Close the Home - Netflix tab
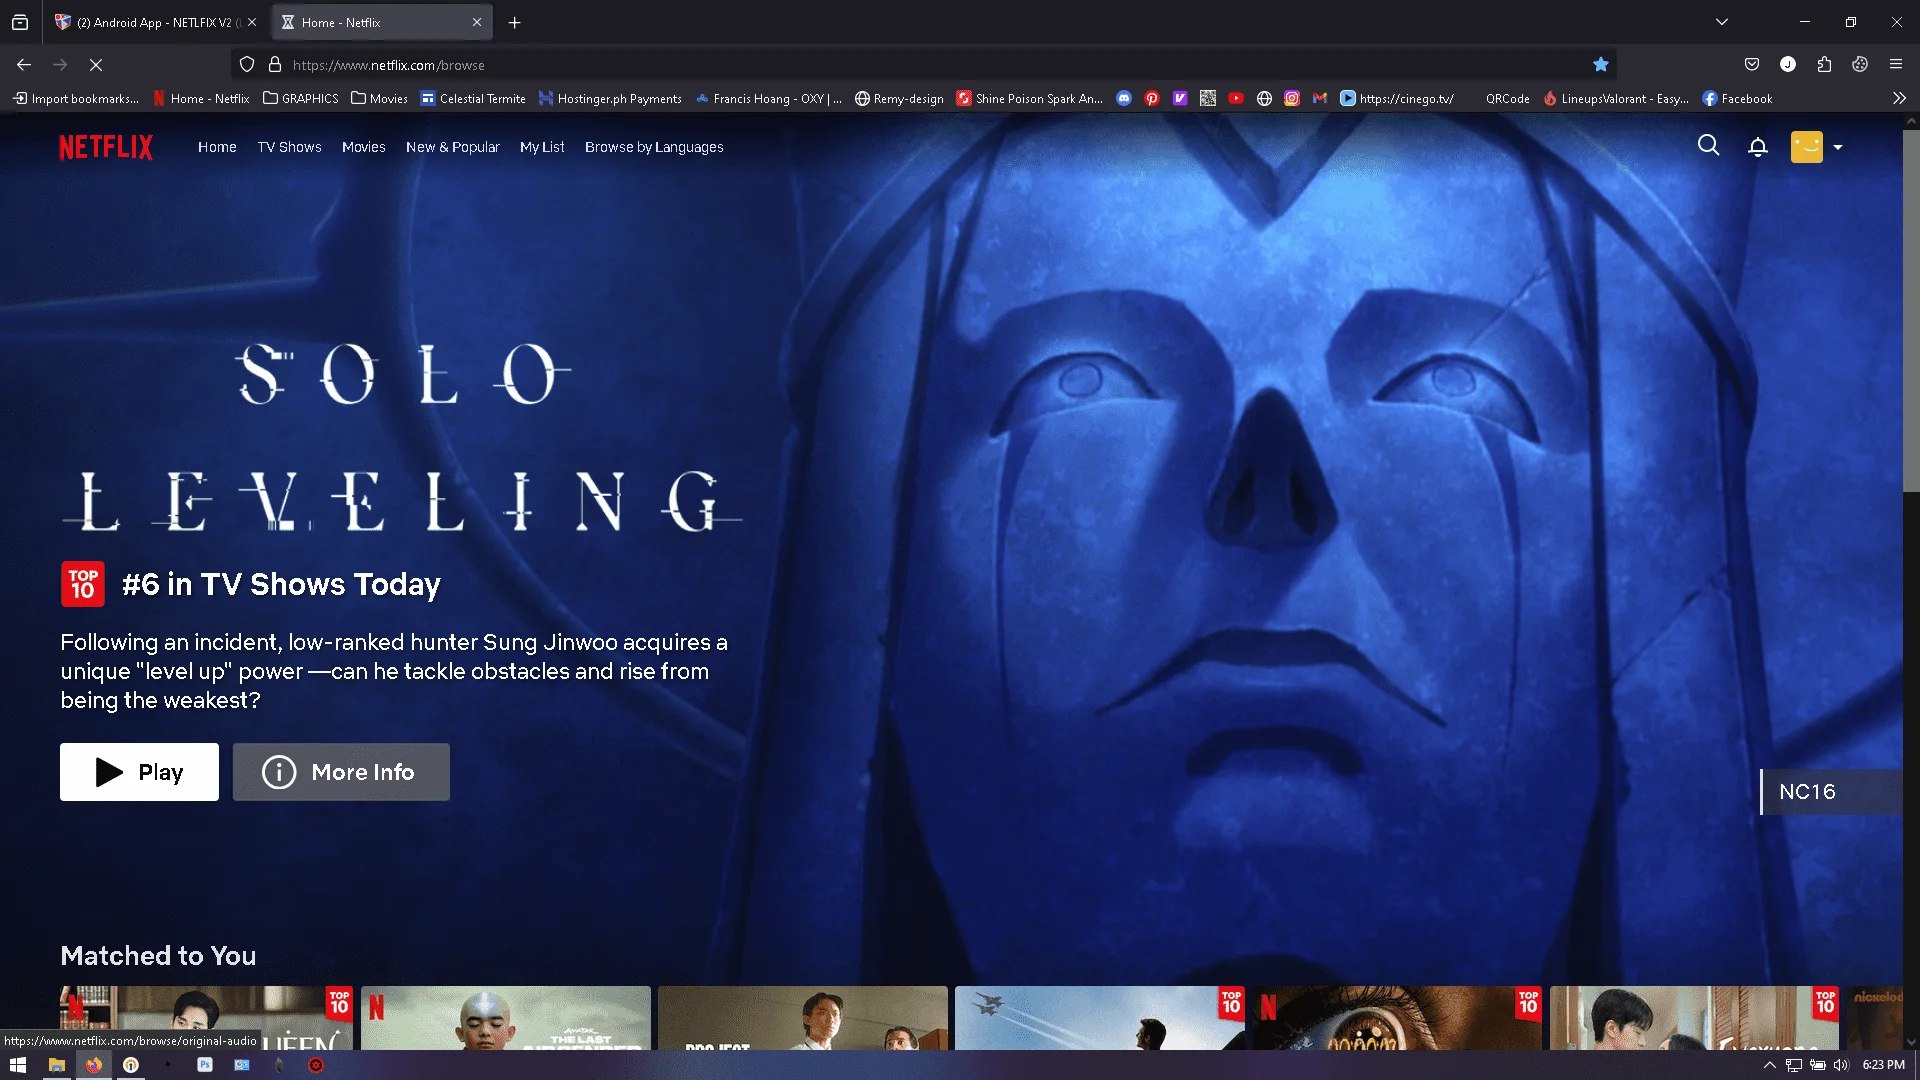This screenshot has height=1080, width=1920. coord(477,22)
